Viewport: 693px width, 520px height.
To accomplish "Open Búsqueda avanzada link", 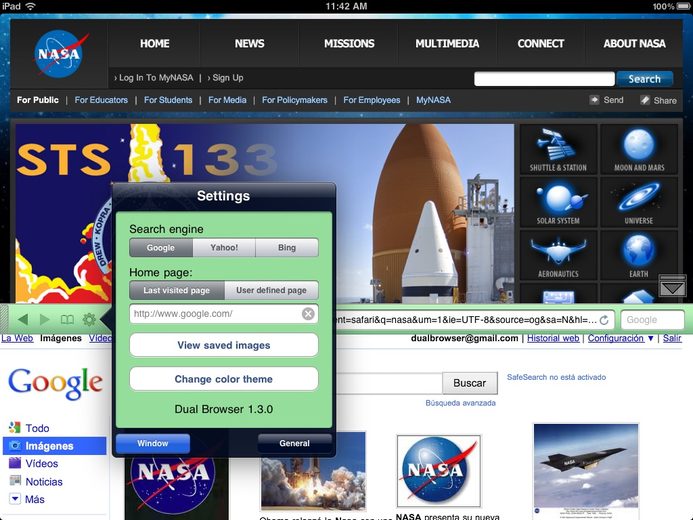I will 461,403.
